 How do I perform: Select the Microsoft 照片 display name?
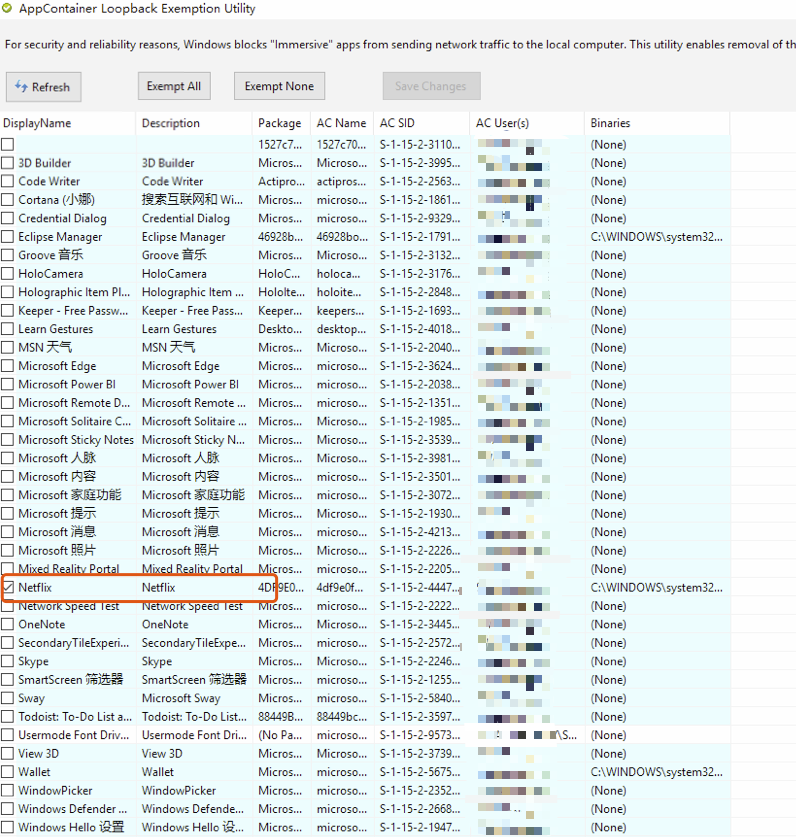pos(57,550)
